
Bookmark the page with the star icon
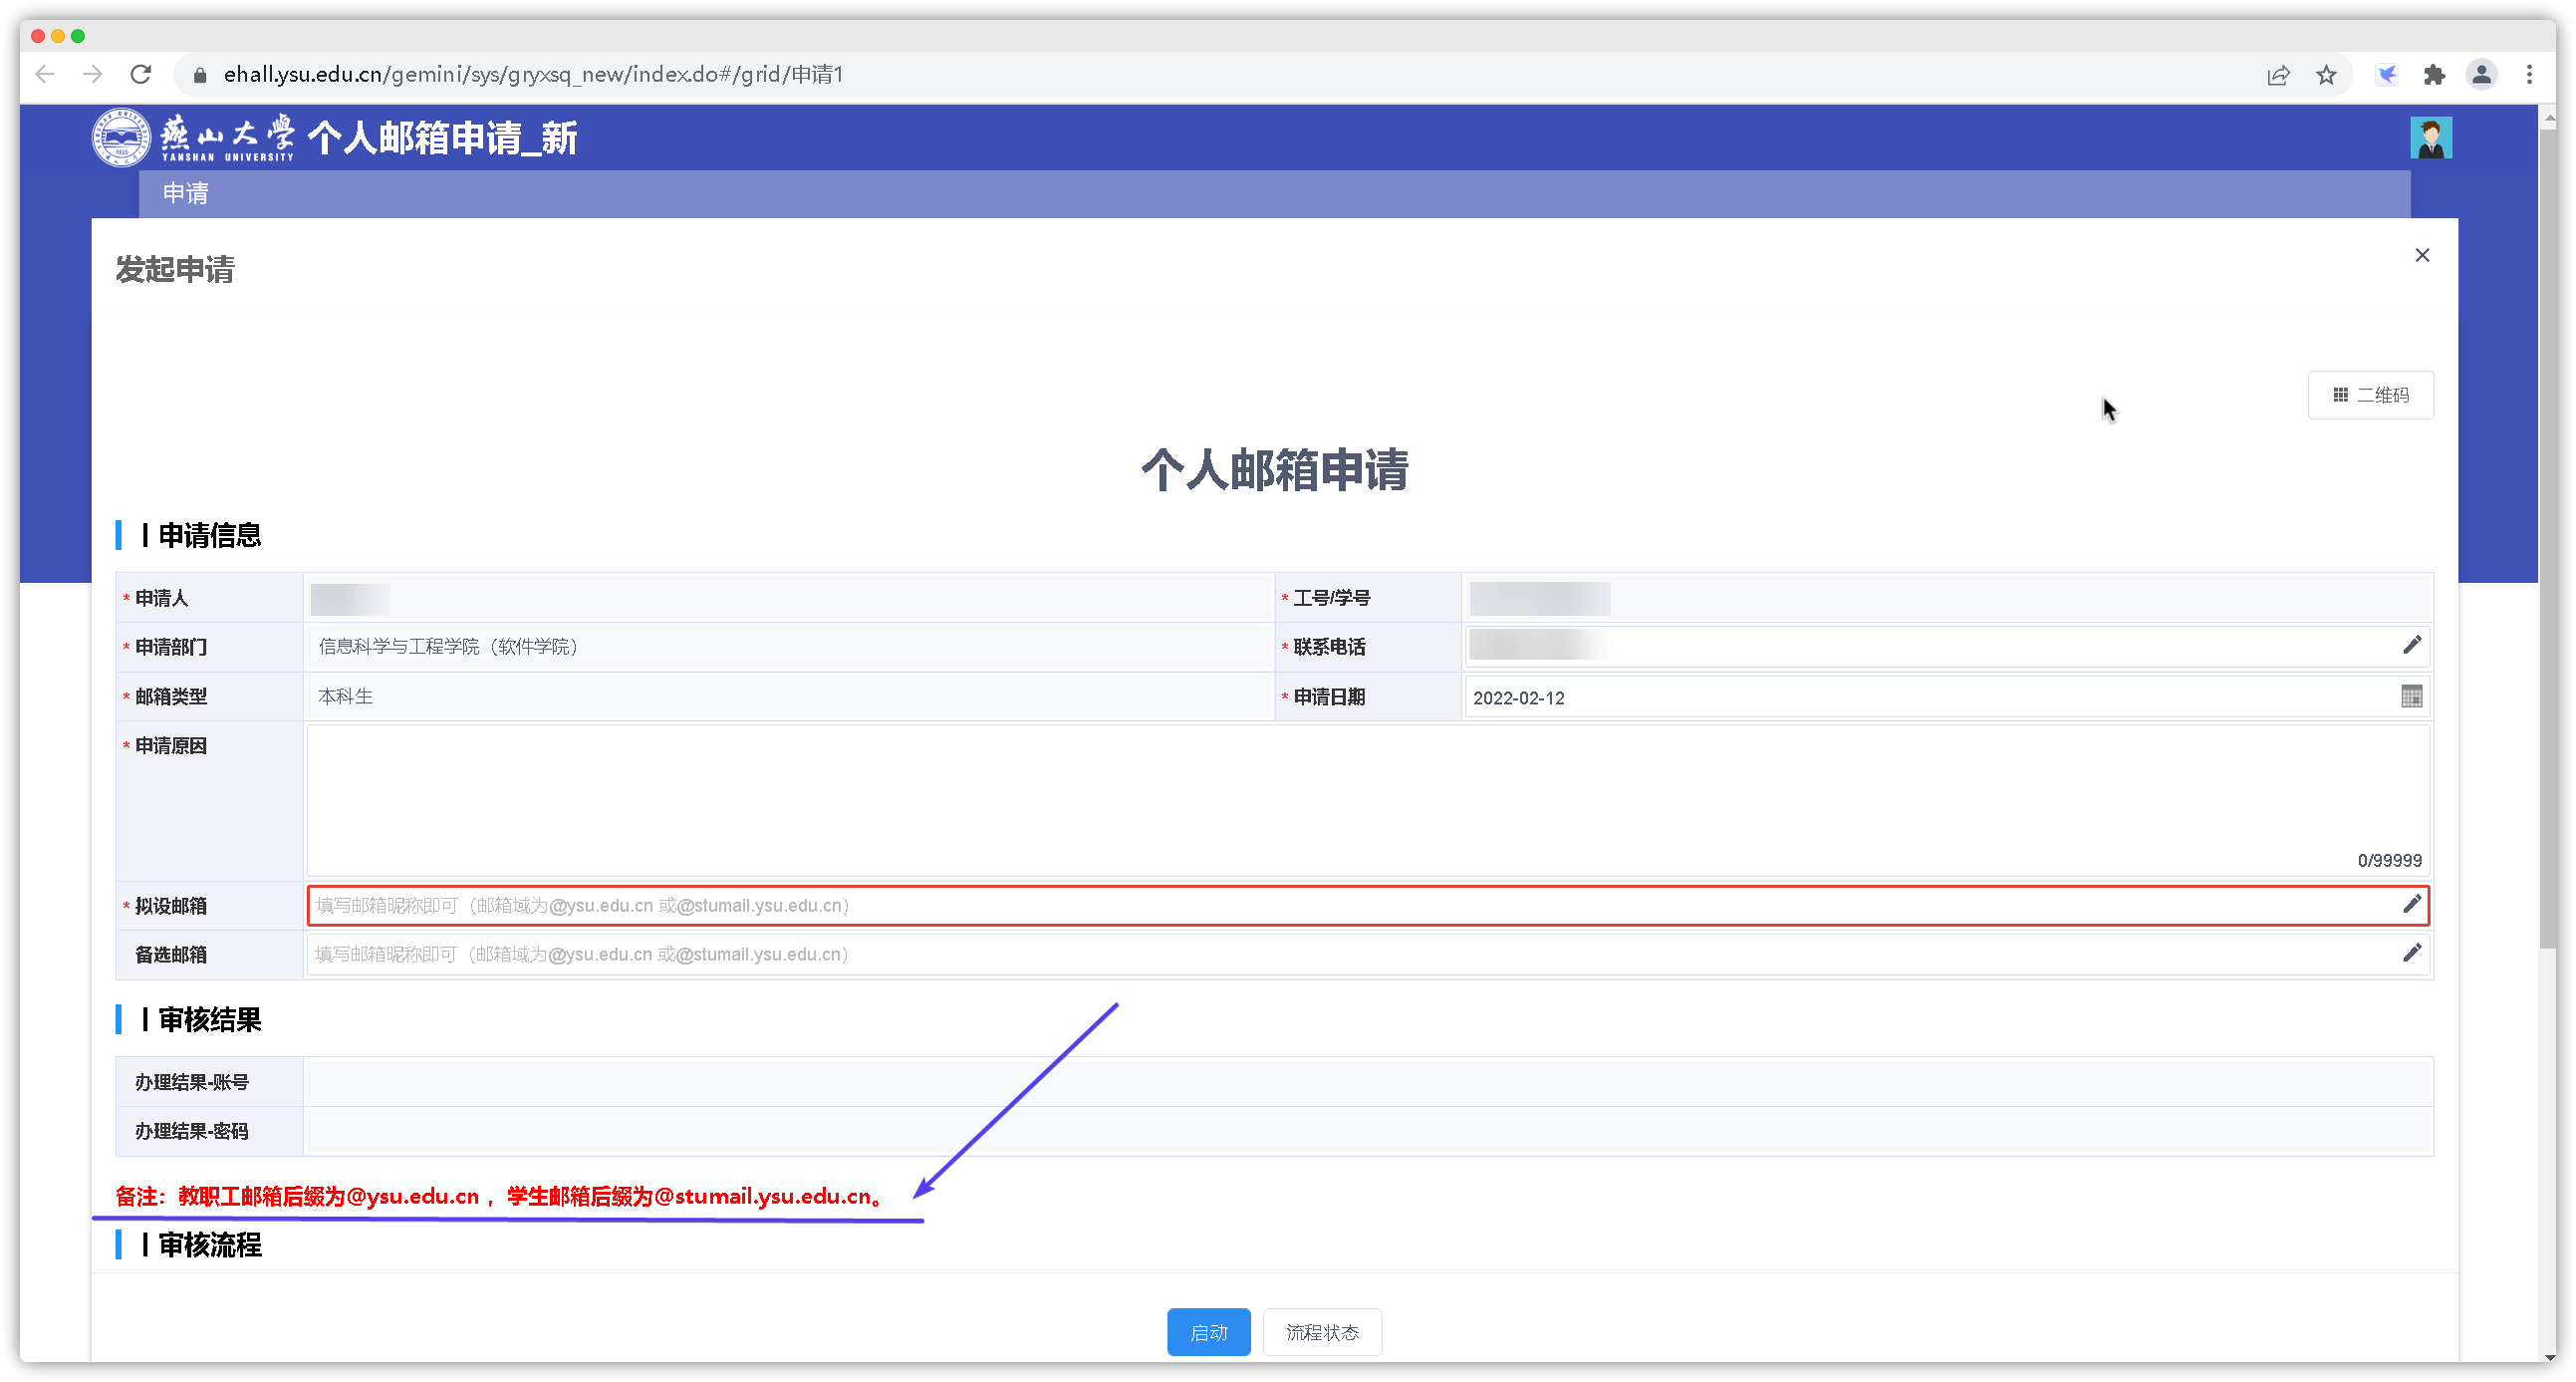[x=2327, y=74]
